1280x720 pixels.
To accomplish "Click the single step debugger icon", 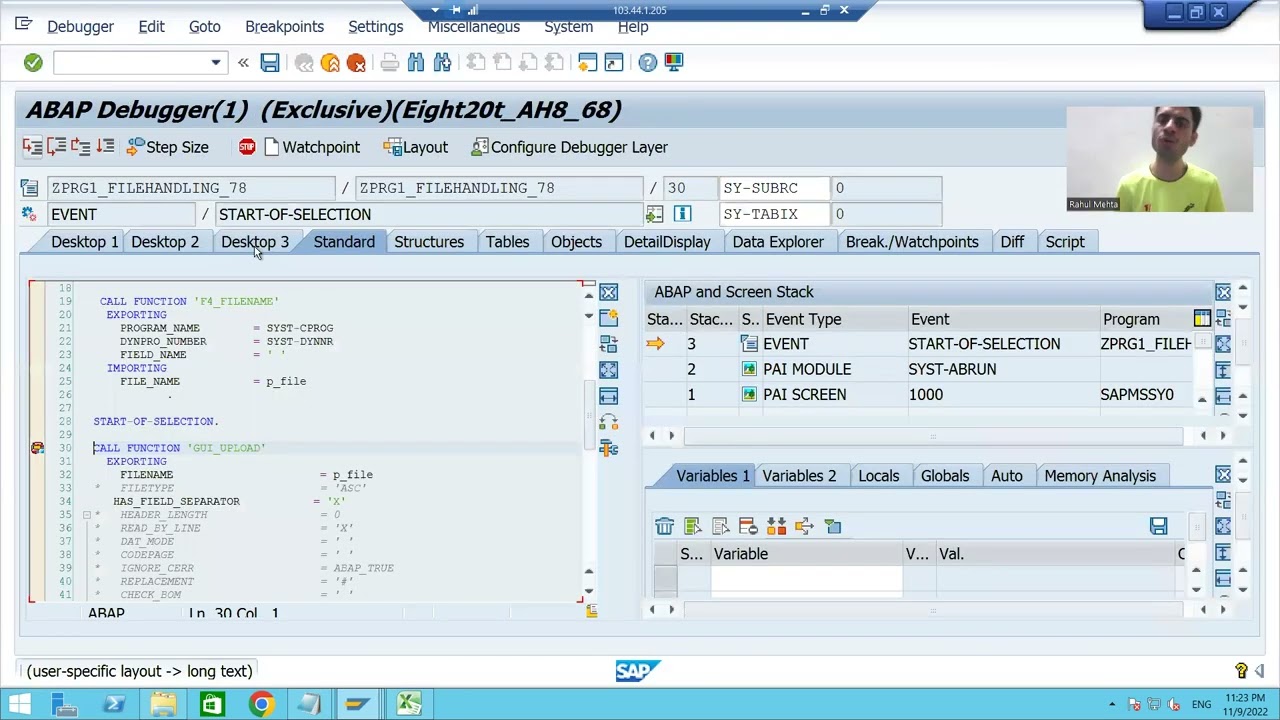I will [x=32, y=147].
